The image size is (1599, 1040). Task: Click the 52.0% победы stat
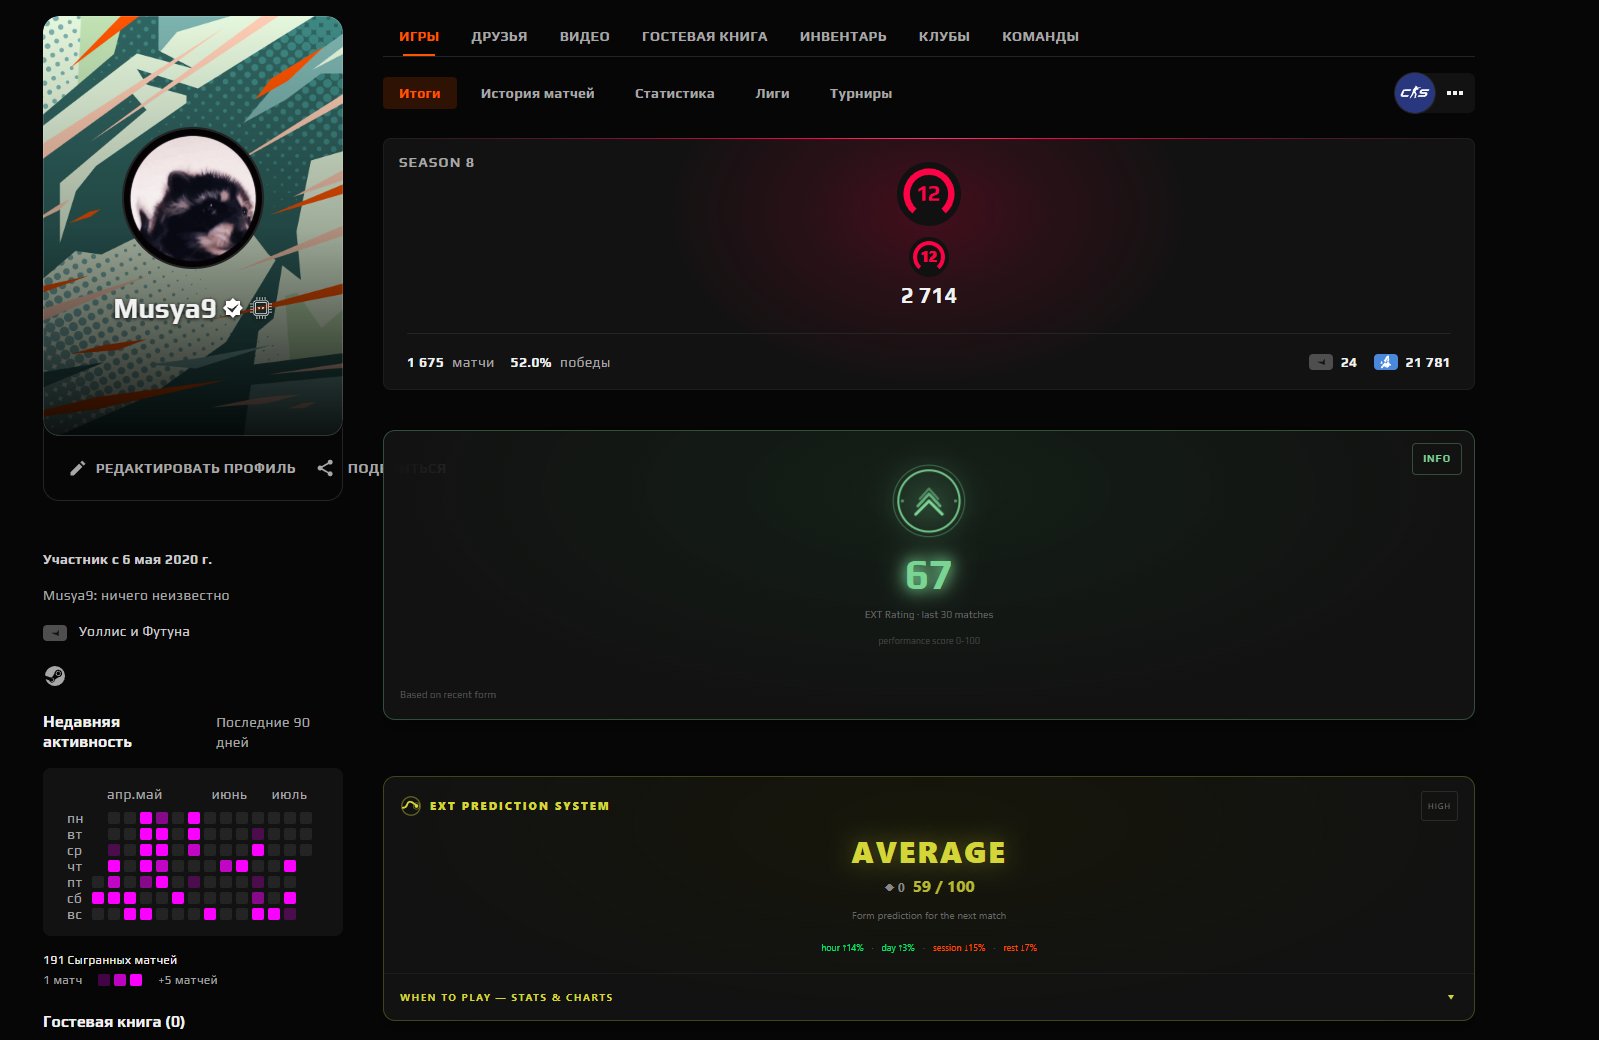click(560, 362)
